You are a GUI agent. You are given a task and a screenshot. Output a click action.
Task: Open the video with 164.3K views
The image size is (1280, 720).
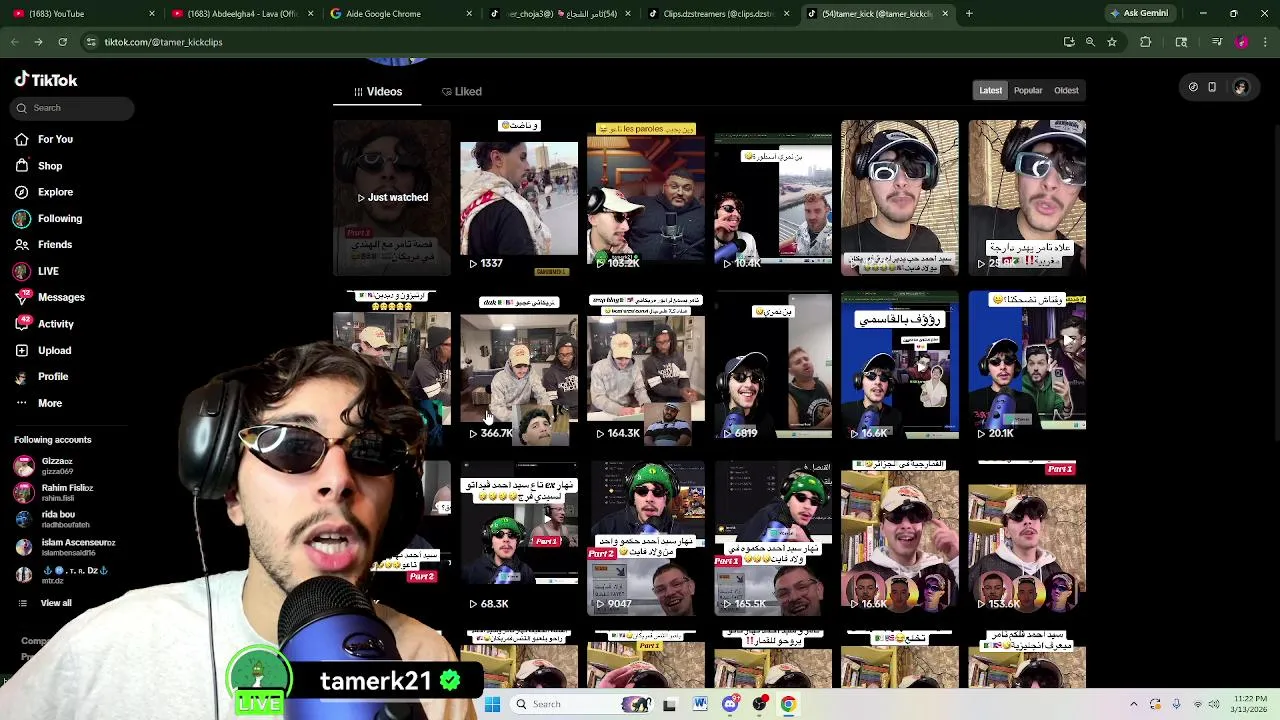pos(646,366)
